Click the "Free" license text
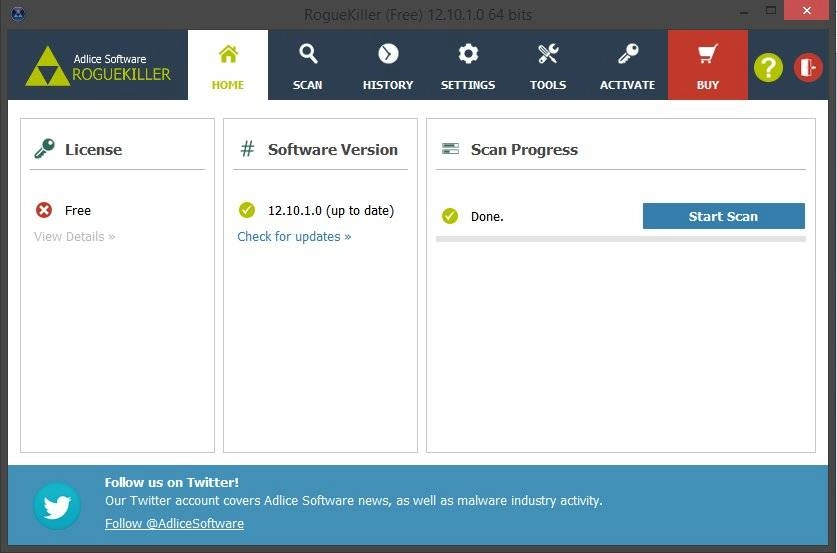This screenshot has height=553, width=837. tap(78, 211)
